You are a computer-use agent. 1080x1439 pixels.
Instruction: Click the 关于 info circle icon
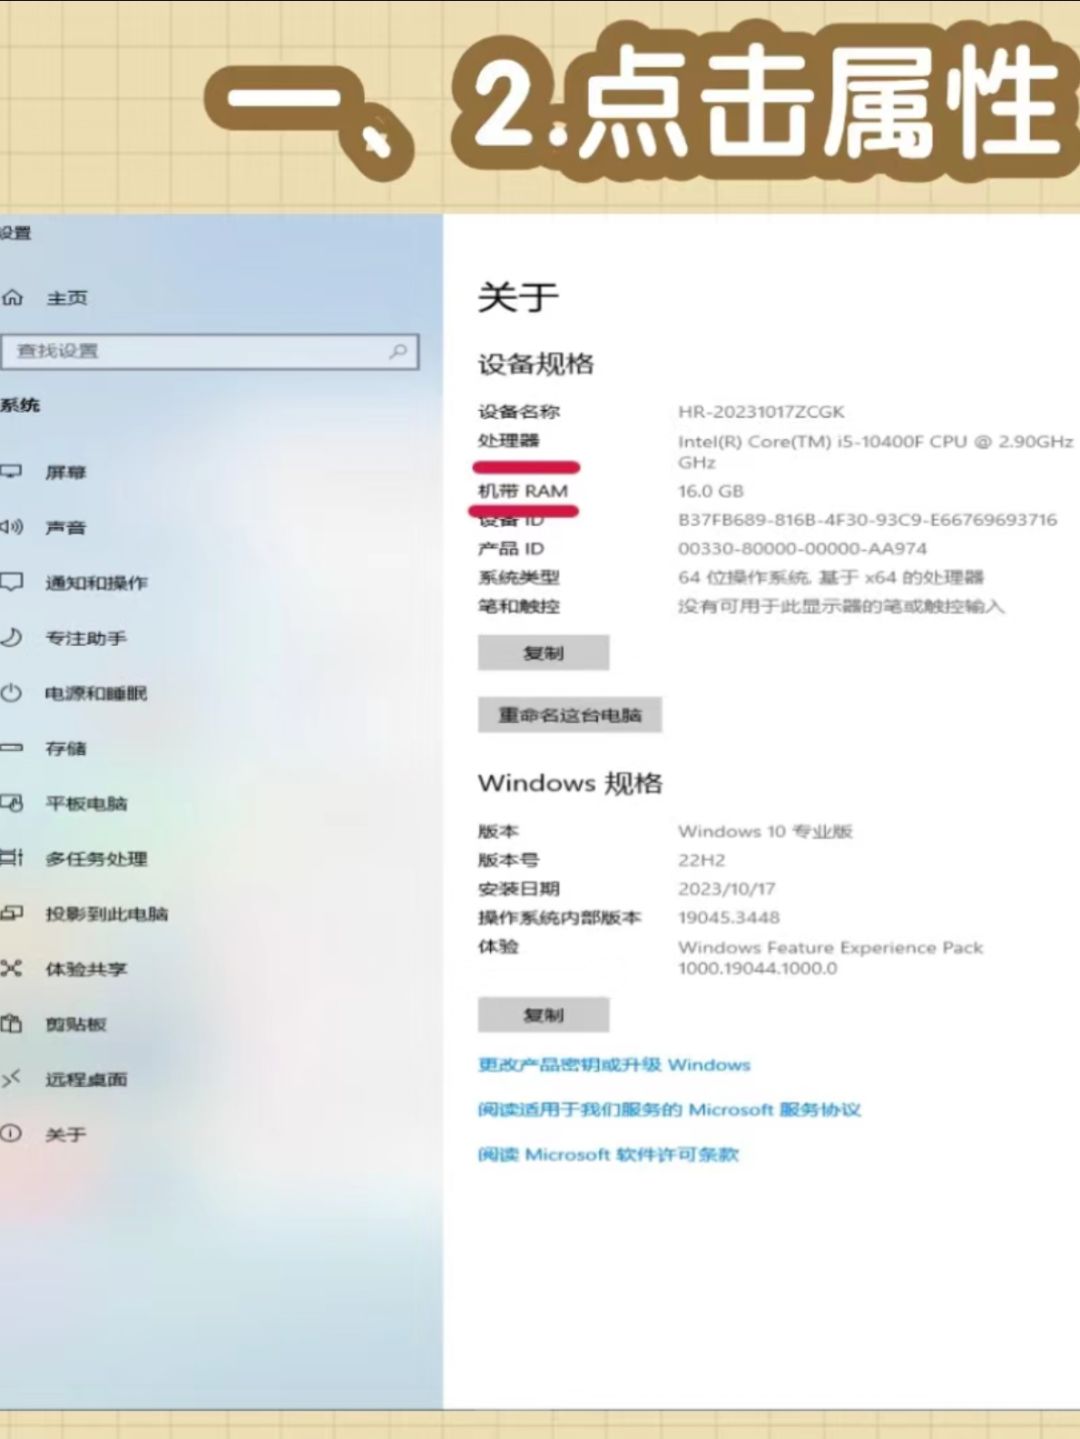click(x=11, y=1133)
